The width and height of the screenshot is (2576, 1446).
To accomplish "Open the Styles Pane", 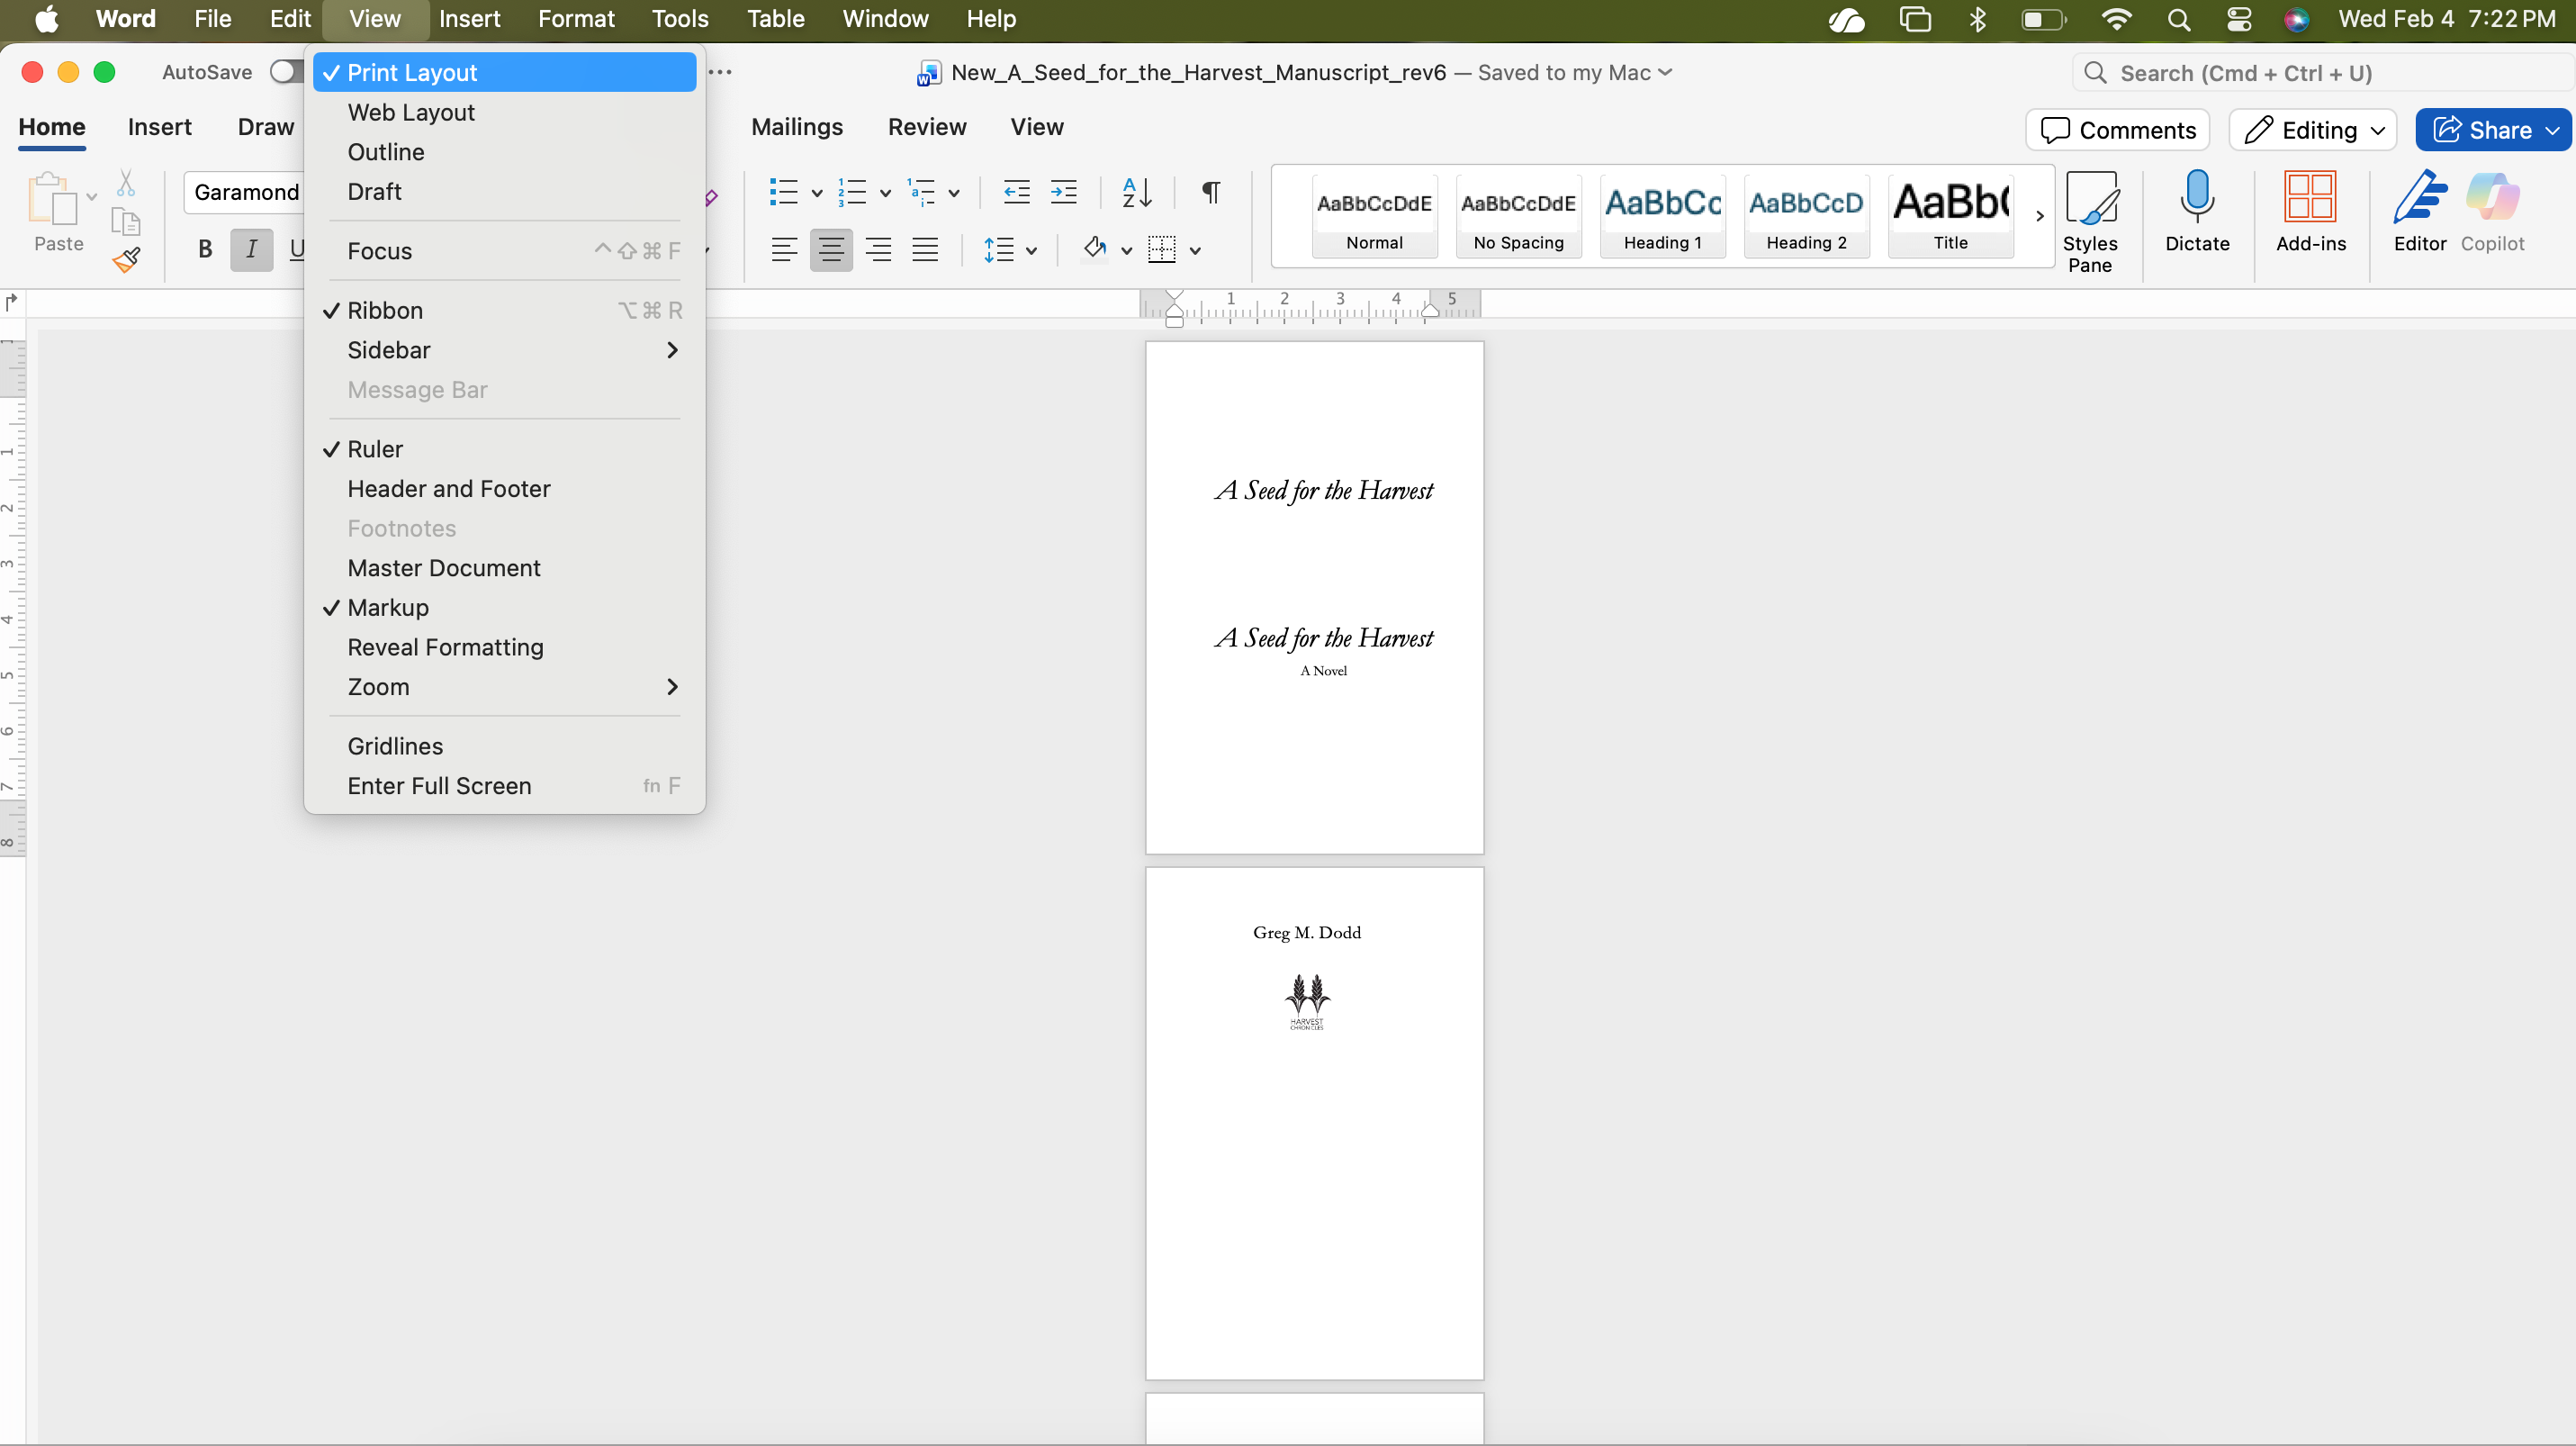I will (2089, 221).
